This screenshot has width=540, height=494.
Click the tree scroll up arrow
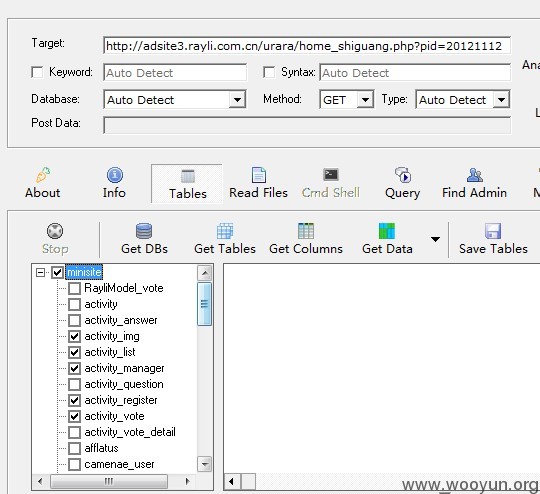point(205,273)
